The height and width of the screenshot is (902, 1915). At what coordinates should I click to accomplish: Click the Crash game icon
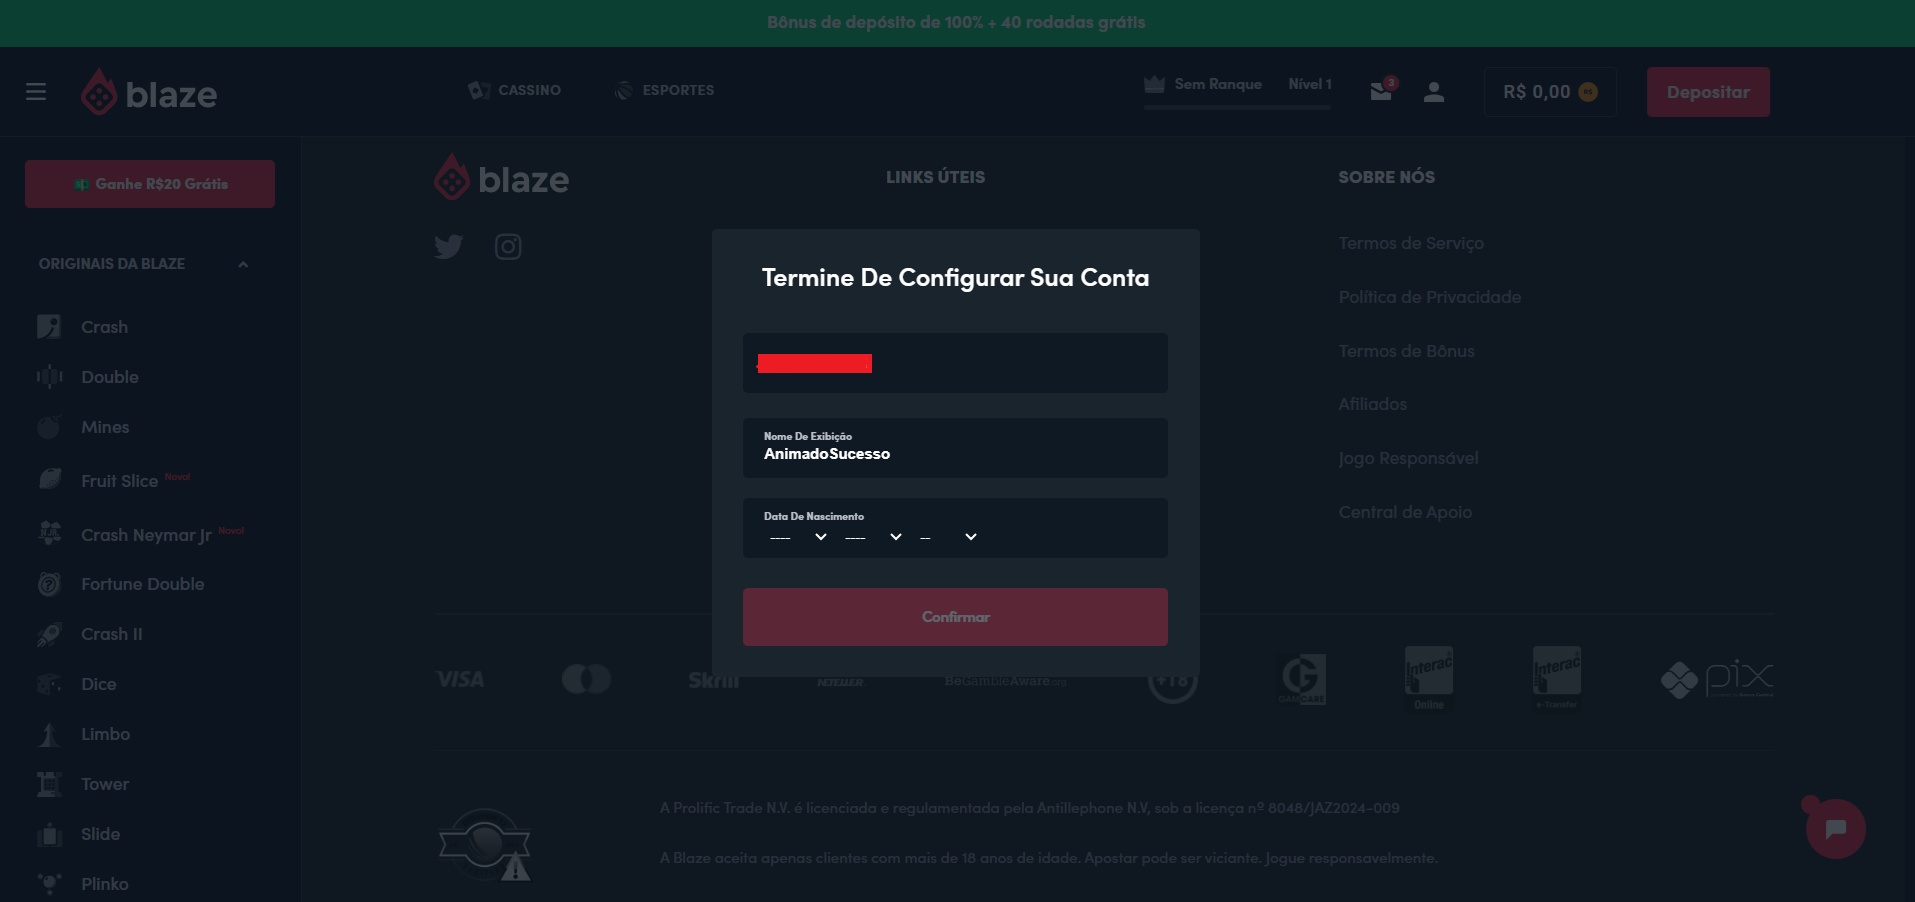49,327
